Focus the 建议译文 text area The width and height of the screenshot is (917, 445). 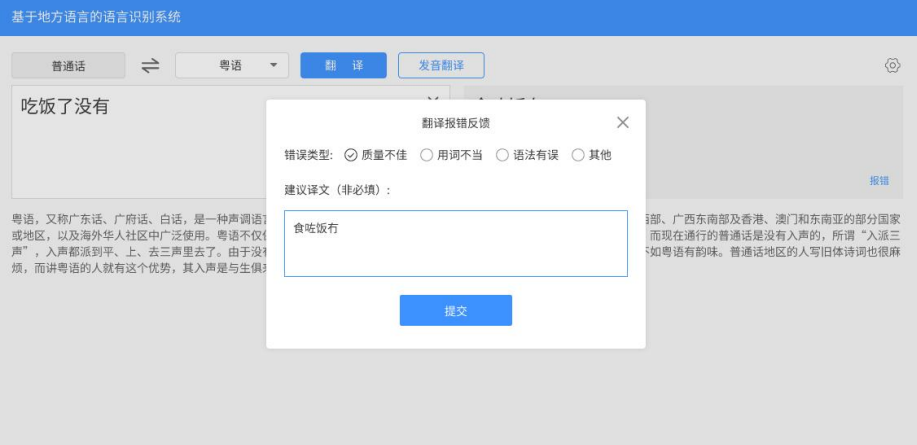point(456,243)
